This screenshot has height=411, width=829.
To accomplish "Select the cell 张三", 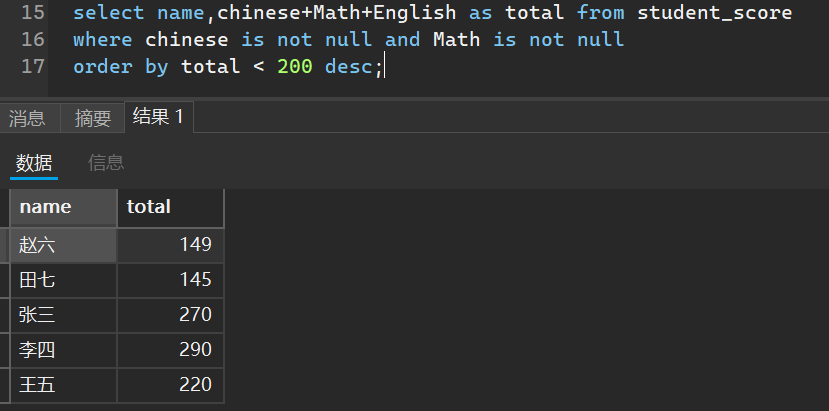I will click(63, 315).
